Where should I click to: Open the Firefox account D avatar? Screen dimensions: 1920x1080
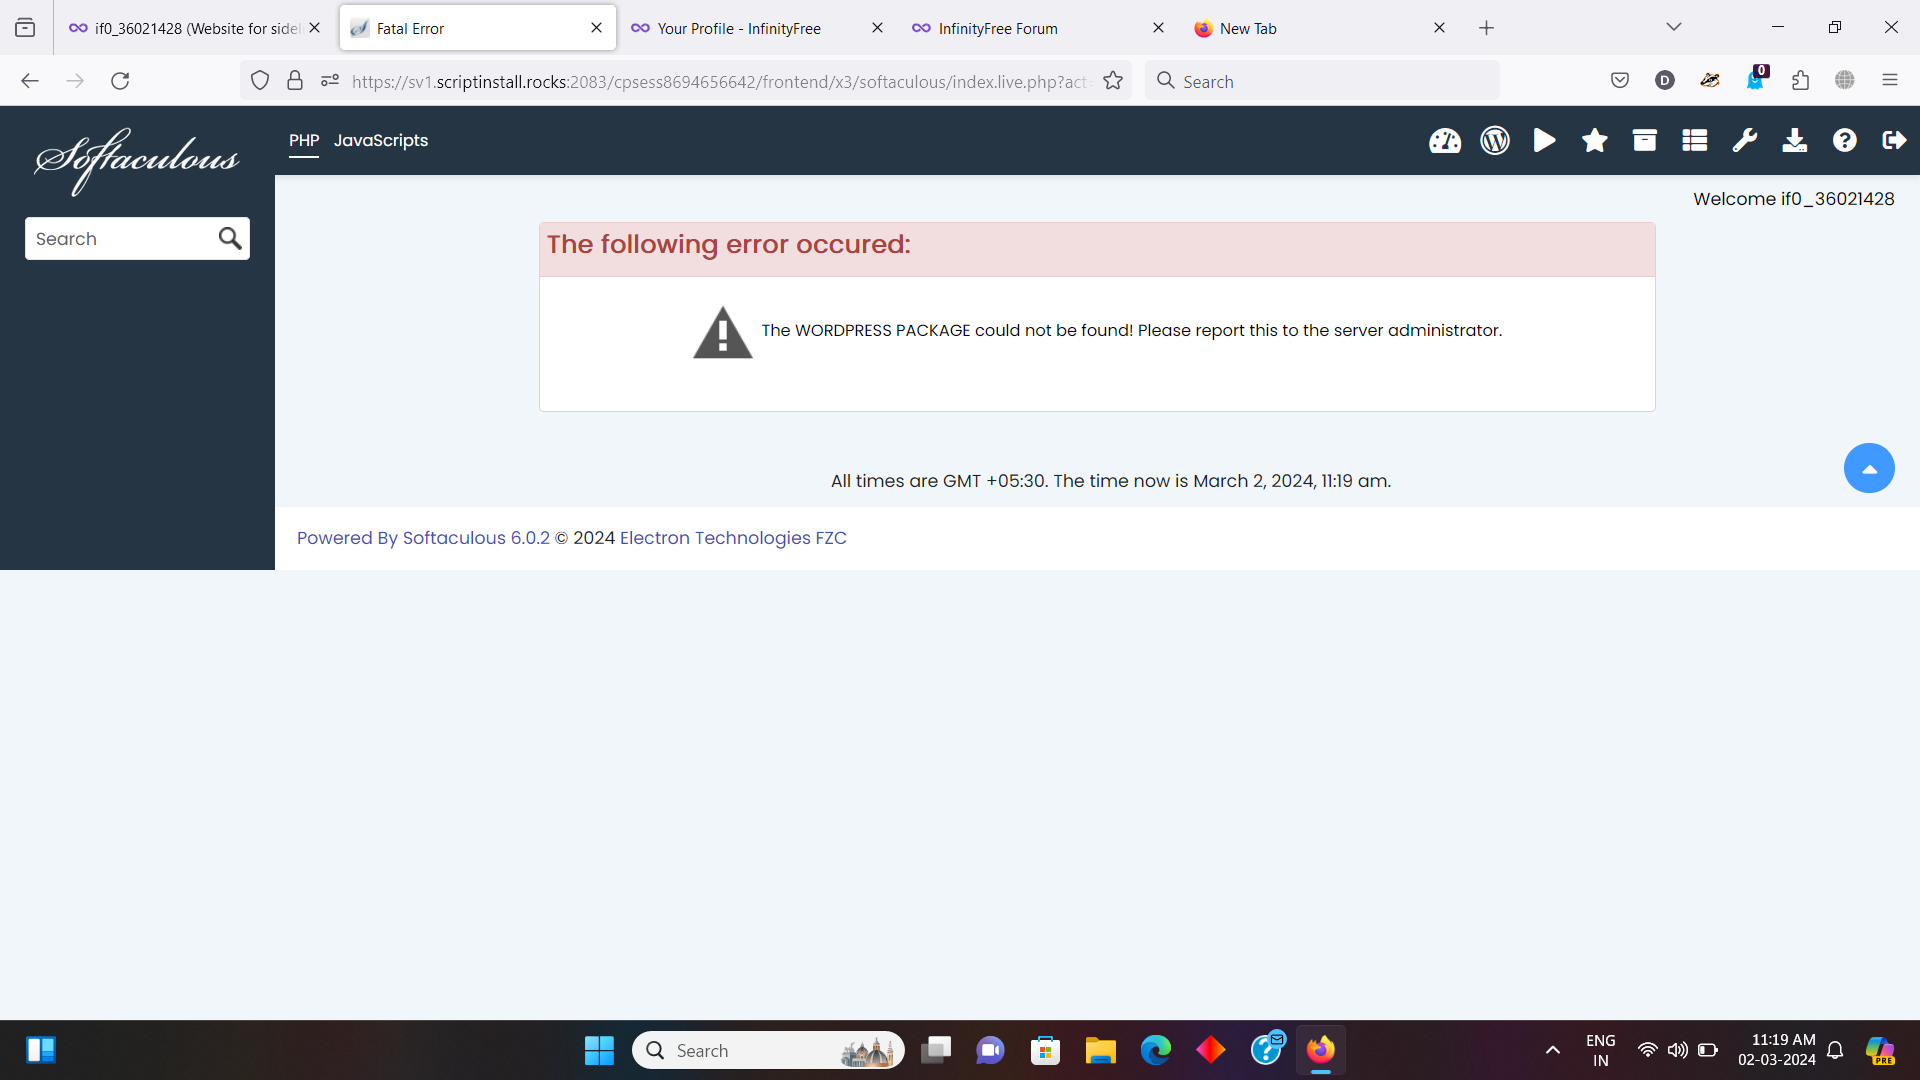tap(1665, 81)
